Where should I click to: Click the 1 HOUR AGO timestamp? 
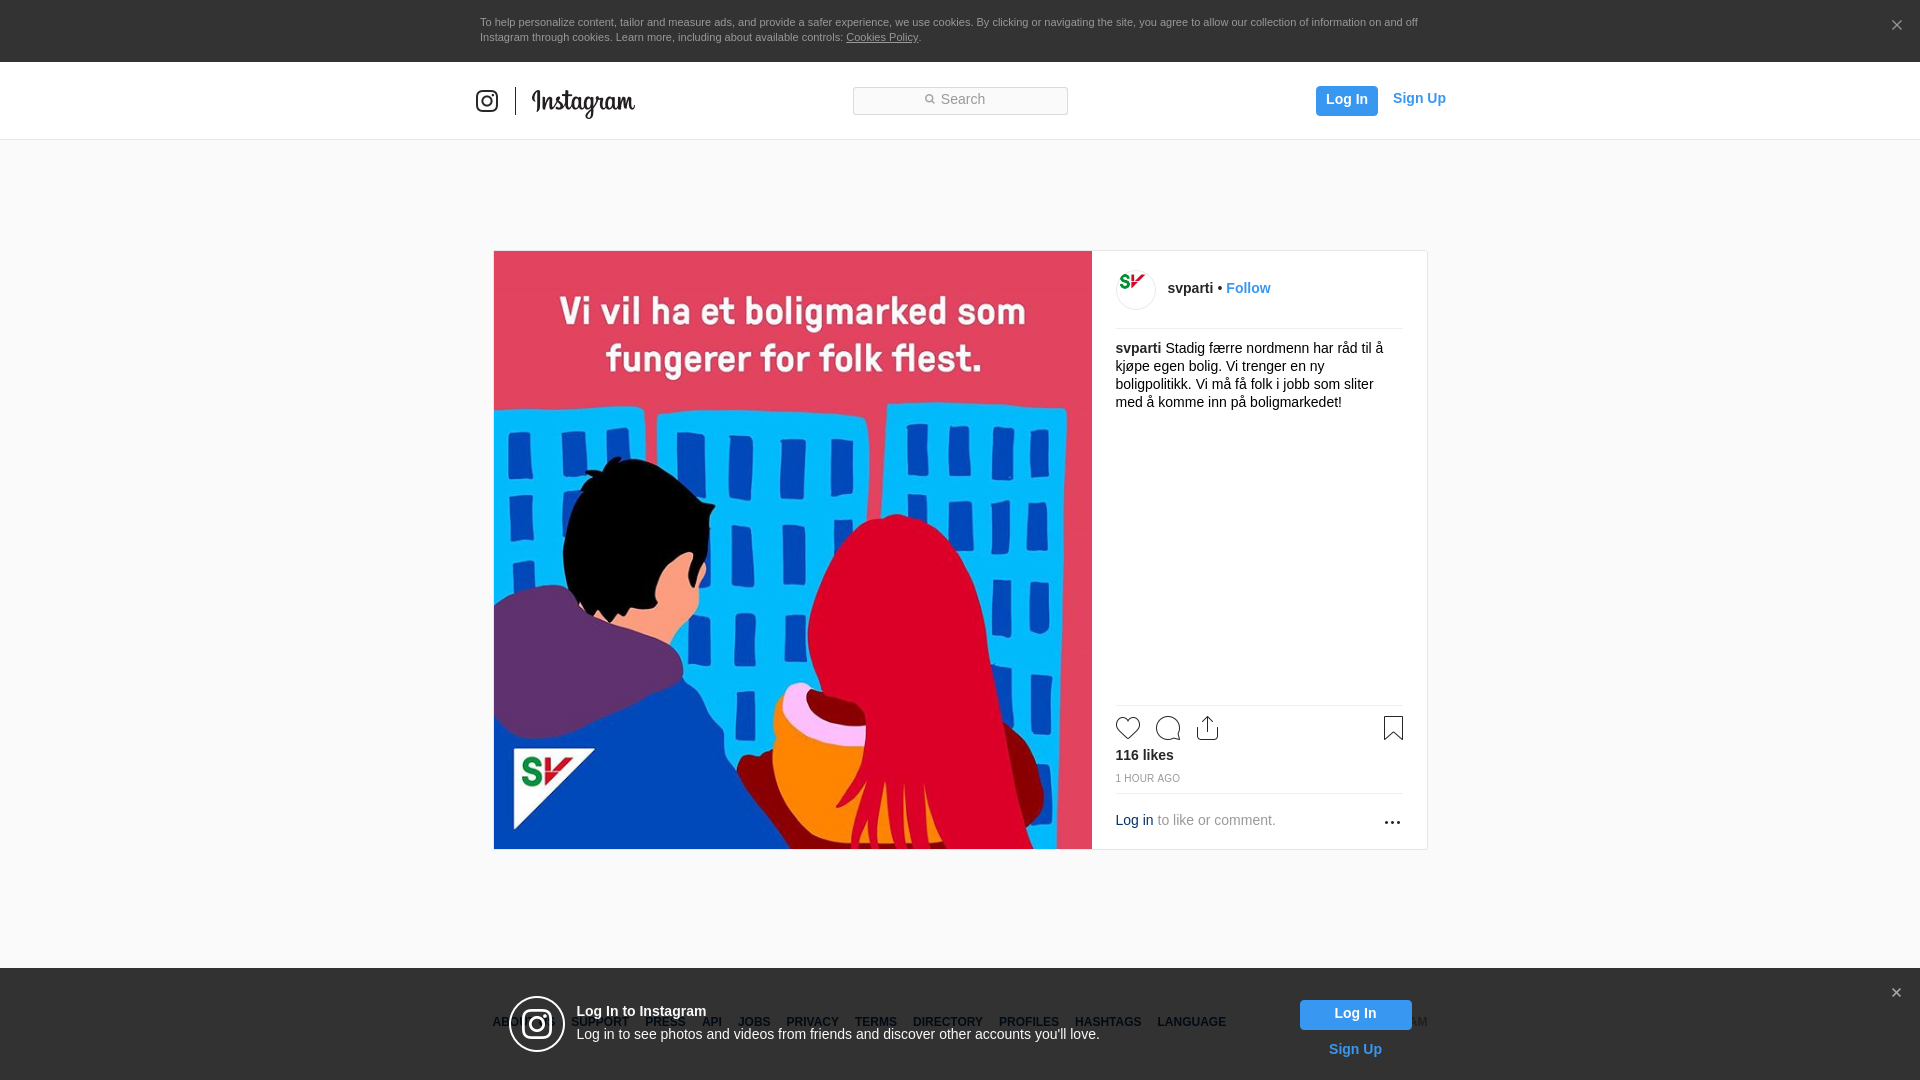1148,779
